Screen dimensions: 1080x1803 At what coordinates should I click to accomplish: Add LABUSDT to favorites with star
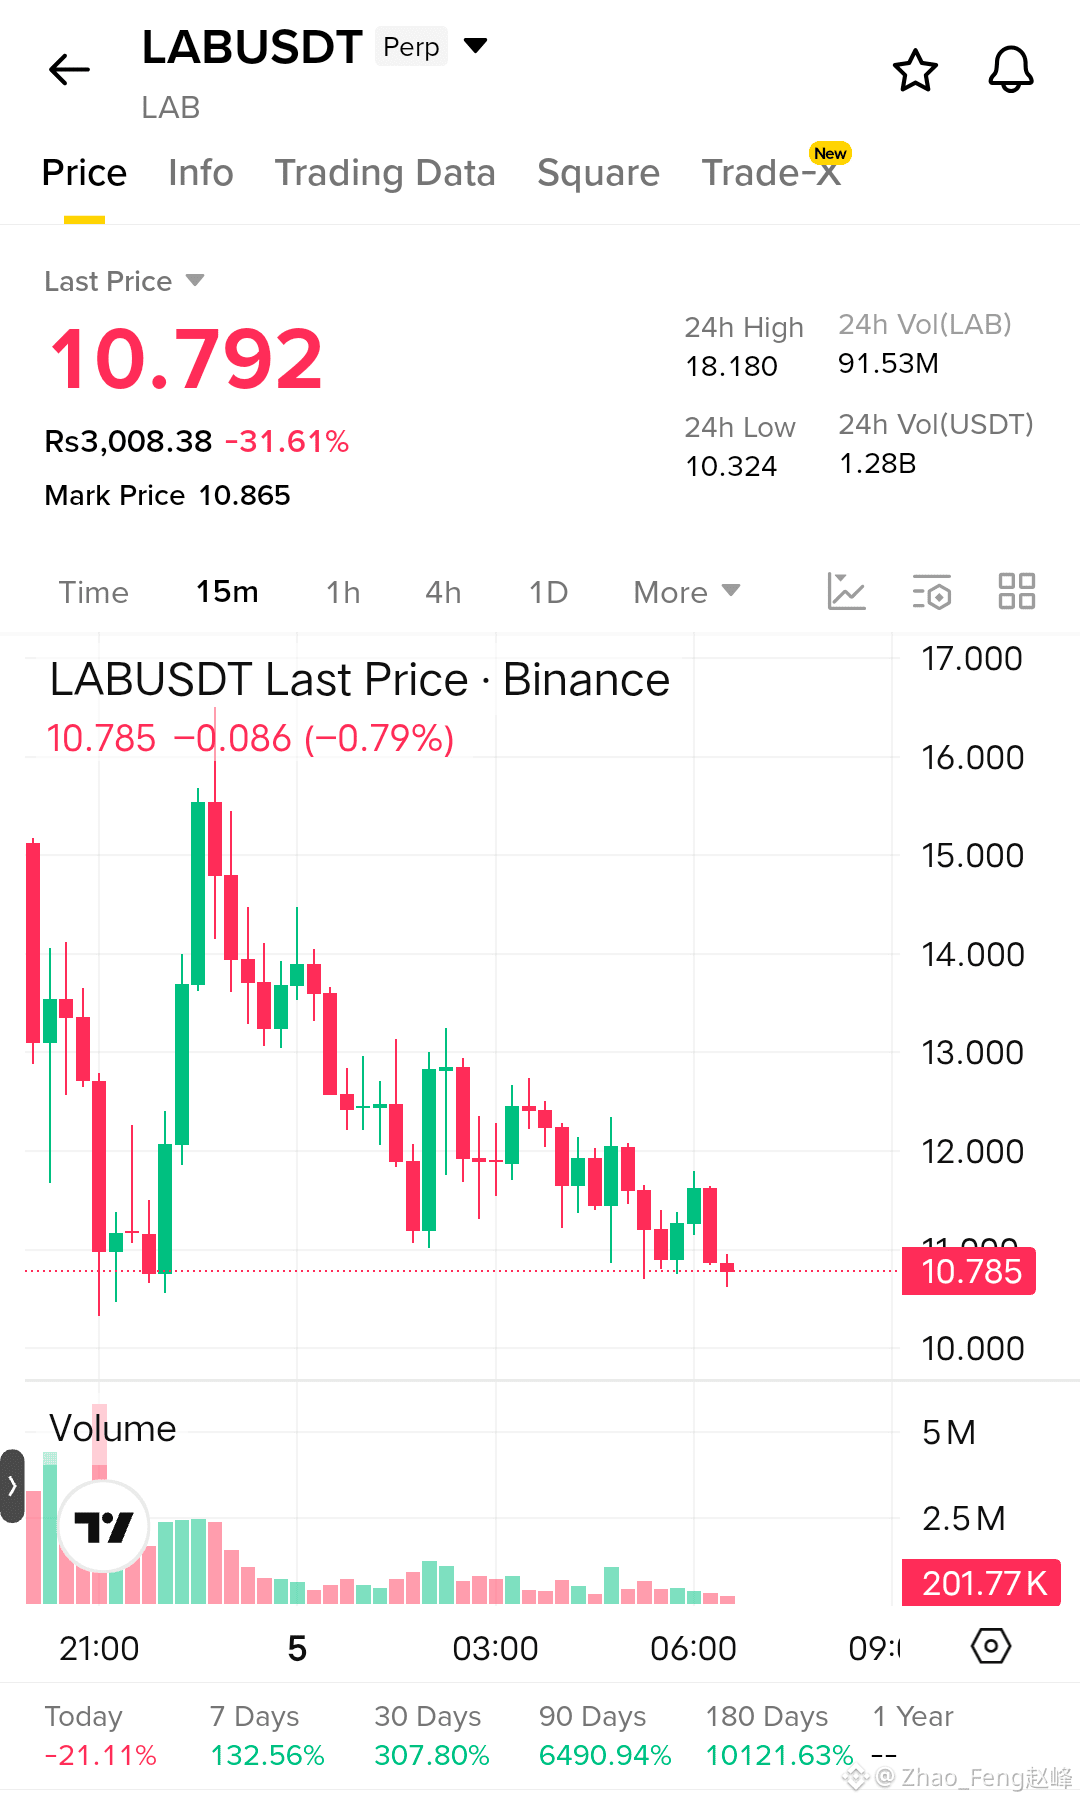915,70
